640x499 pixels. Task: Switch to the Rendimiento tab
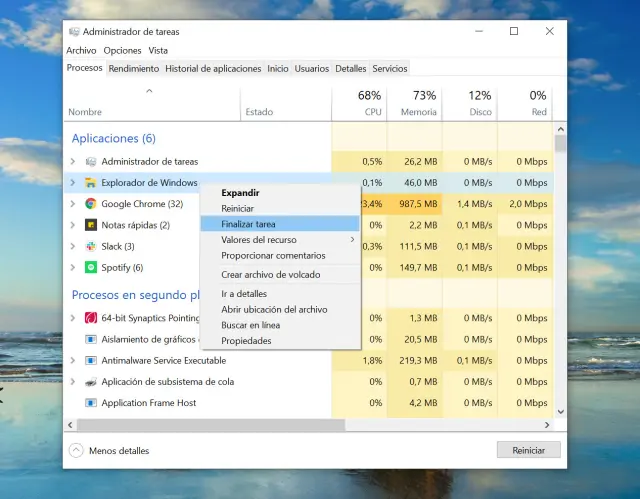click(133, 68)
